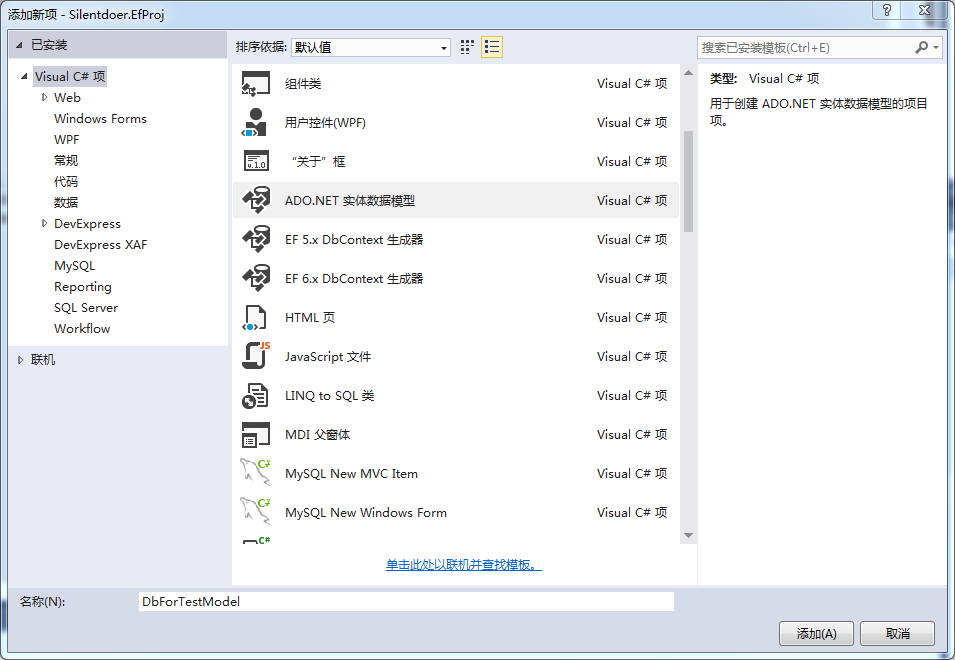Viewport: 955px width, 660px height.
Task: Select Visual C# 项 in tree
Action: point(70,77)
